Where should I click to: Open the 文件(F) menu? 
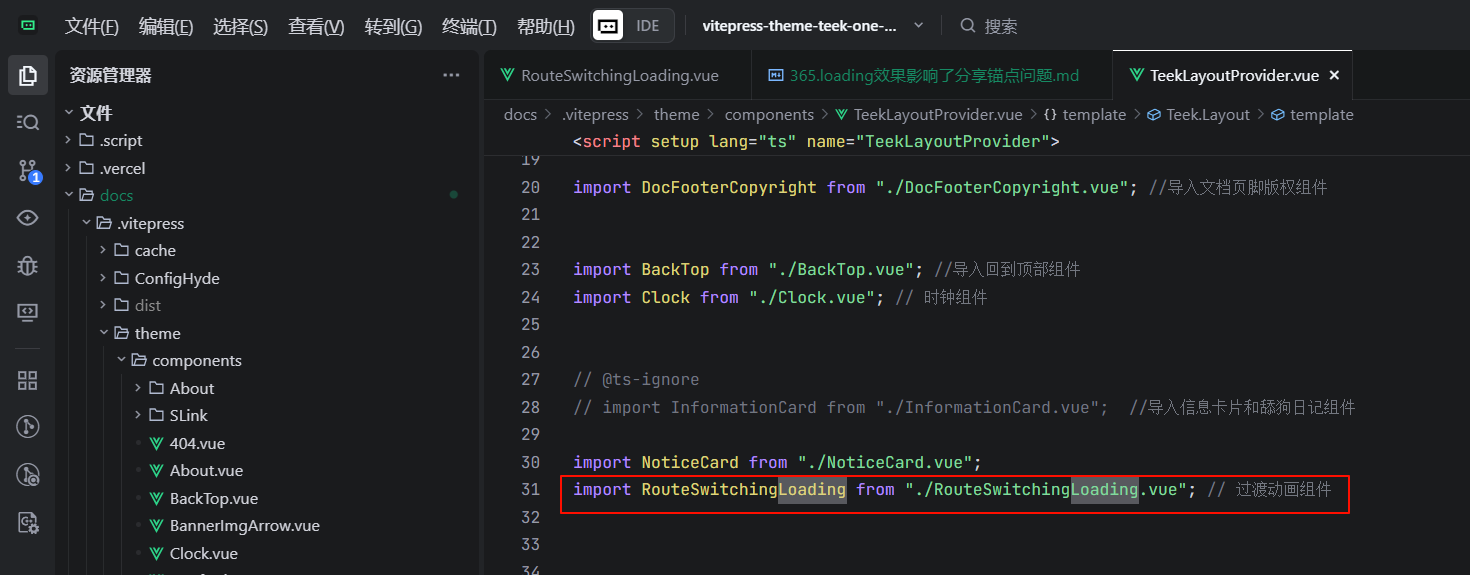pyautogui.click(x=92, y=26)
